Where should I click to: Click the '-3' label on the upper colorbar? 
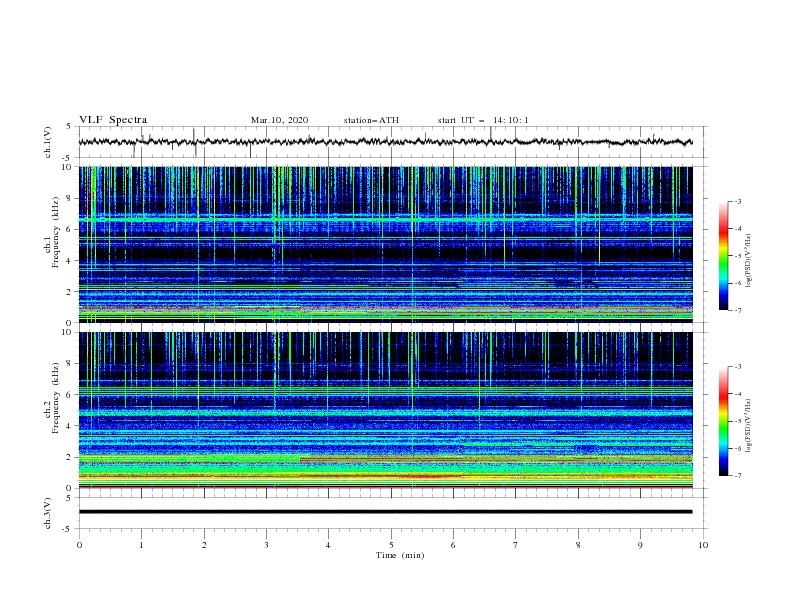tap(738, 201)
